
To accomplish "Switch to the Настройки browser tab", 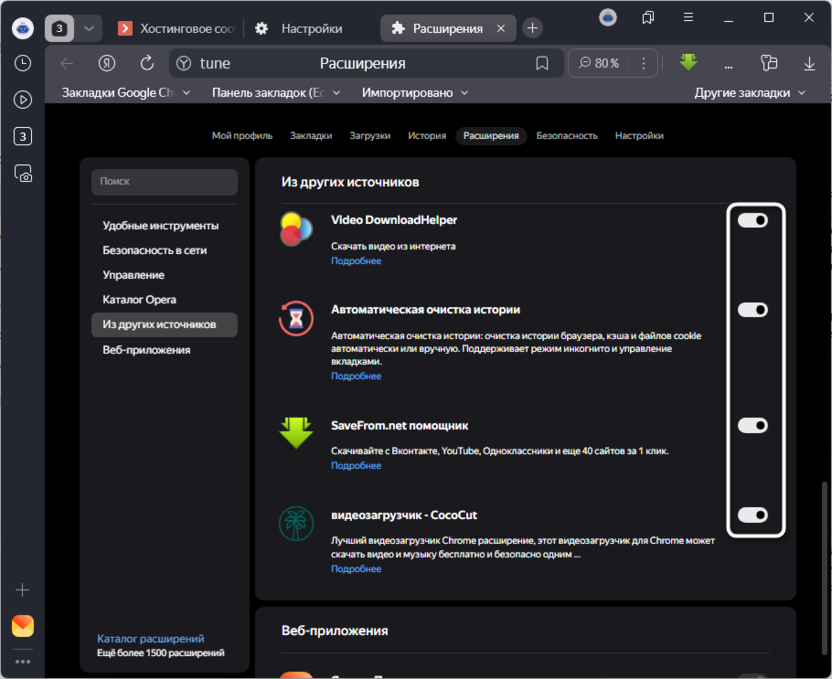I will 299,28.
